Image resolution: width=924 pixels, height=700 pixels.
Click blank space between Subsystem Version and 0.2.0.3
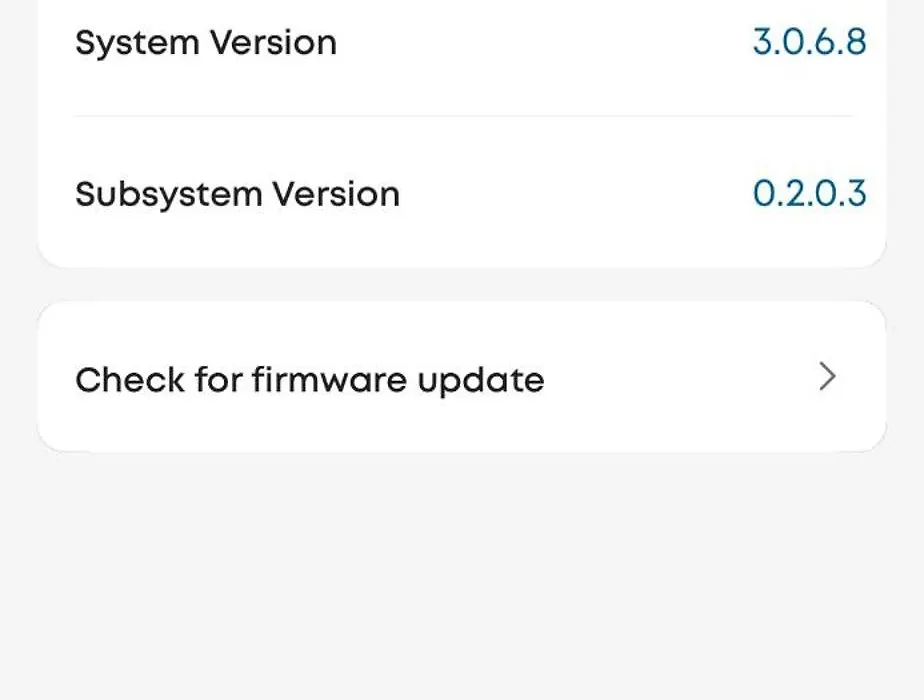(575, 194)
